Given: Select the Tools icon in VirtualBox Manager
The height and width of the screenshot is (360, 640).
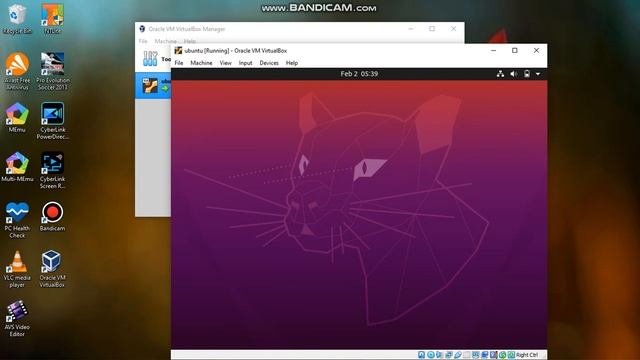Looking at the screenshot, I should point(150,58).
